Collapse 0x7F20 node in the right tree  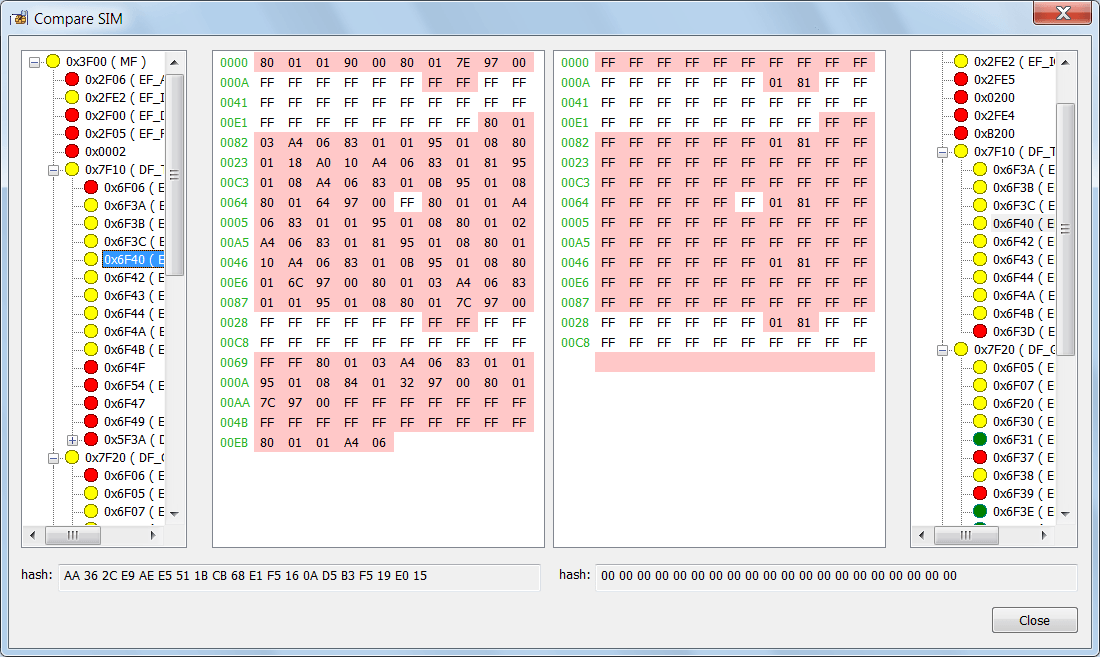(x=942, y=349)
